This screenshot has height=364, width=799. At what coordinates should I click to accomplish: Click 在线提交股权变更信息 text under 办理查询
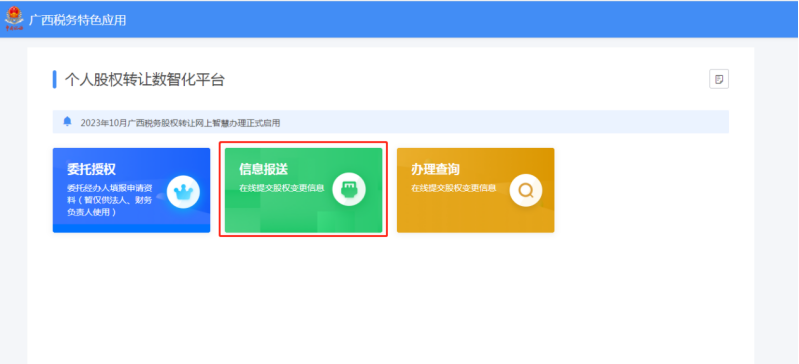pos(454,188)
